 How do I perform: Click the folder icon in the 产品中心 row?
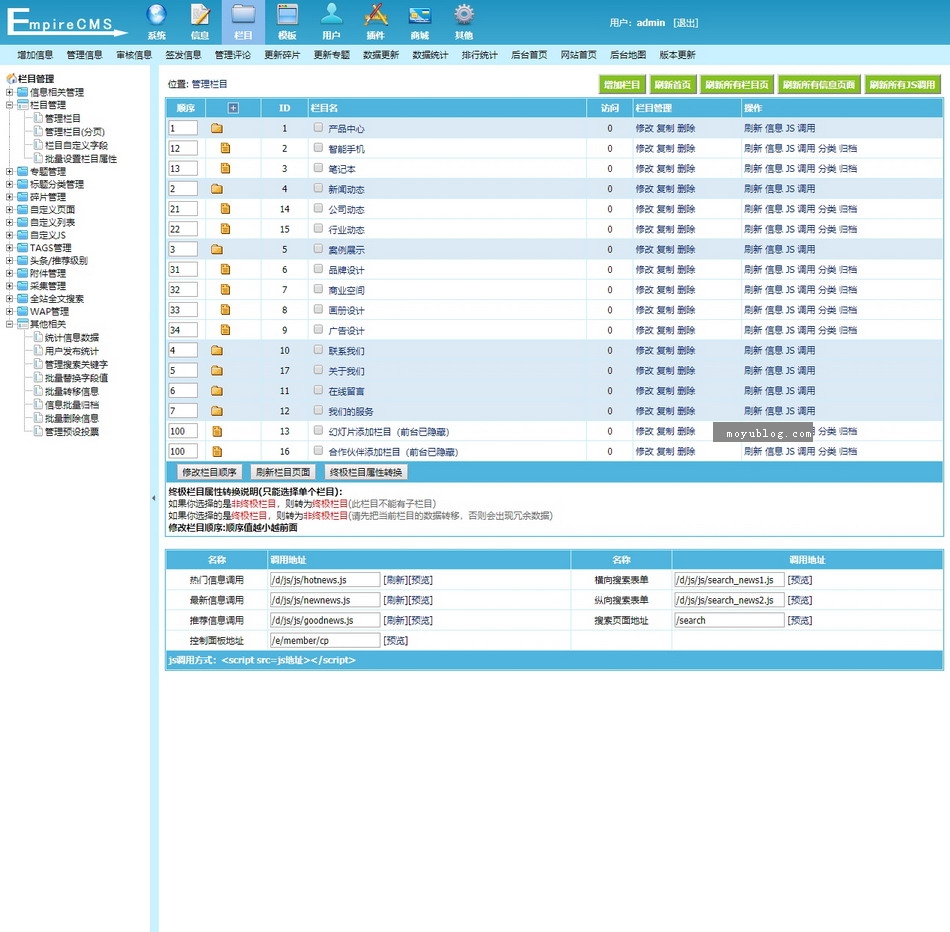(x=217, y=128)
